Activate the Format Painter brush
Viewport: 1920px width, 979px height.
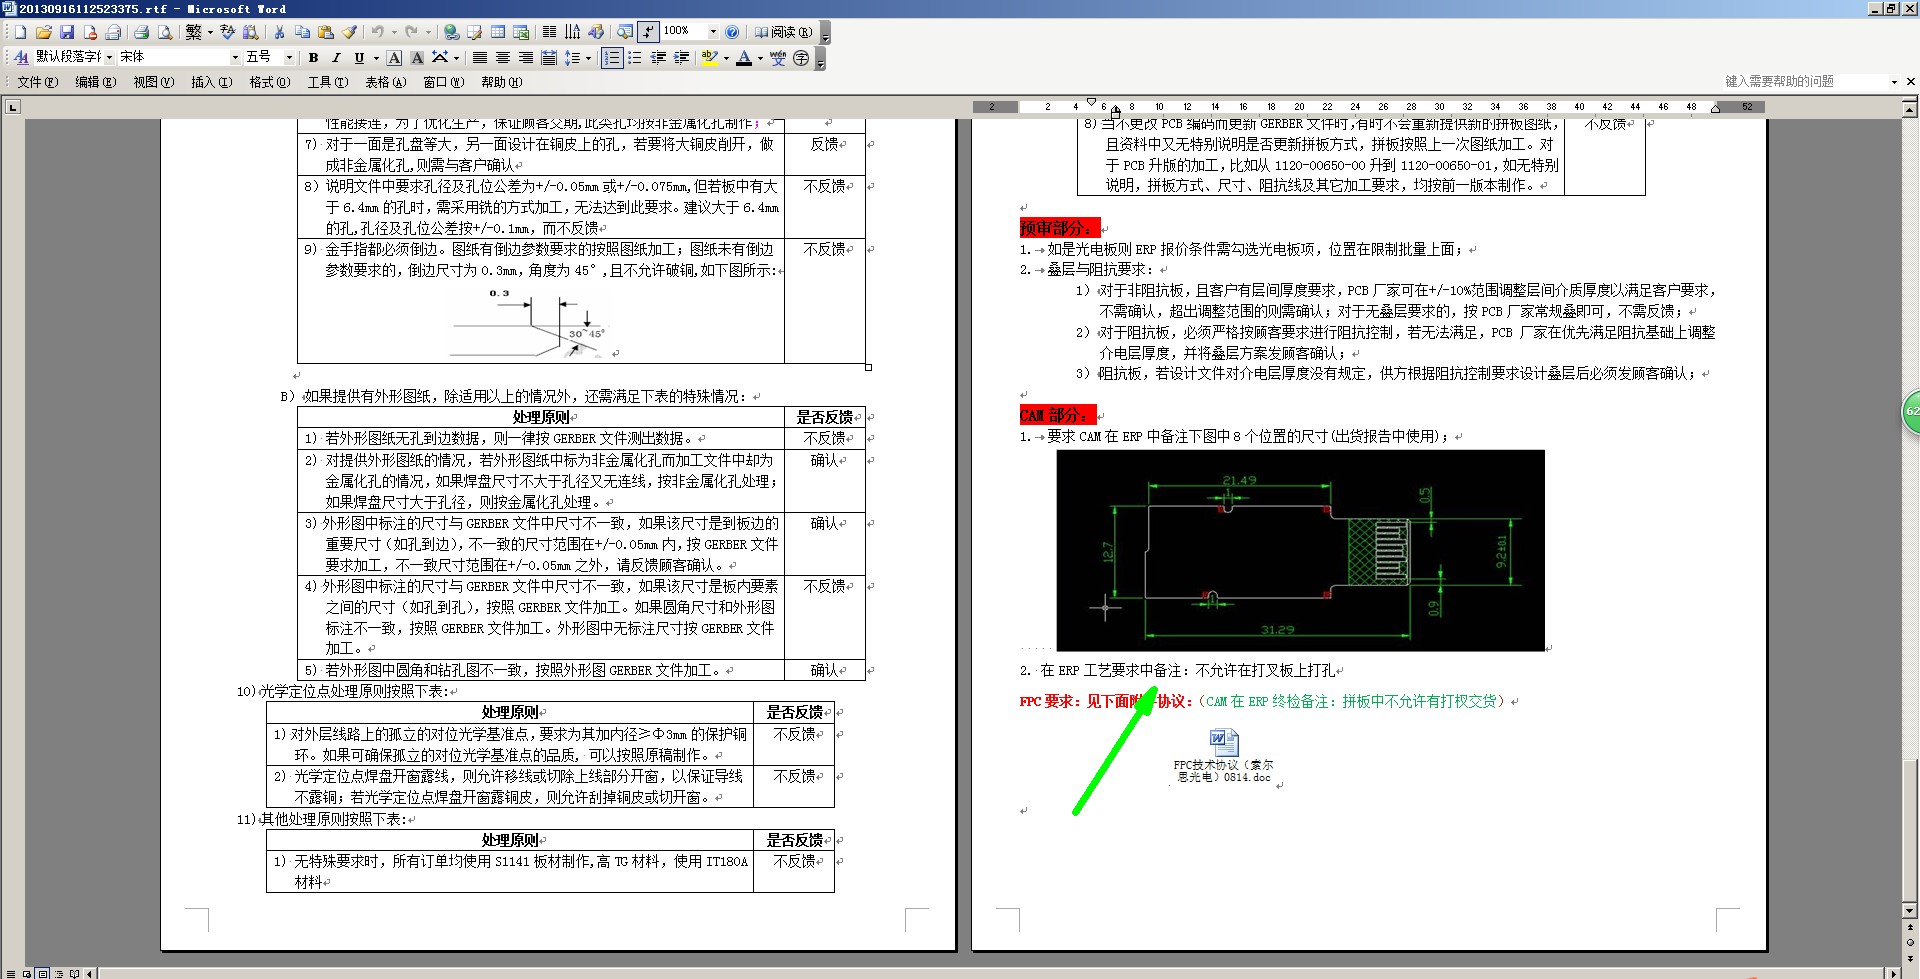[x=349, y=32]
